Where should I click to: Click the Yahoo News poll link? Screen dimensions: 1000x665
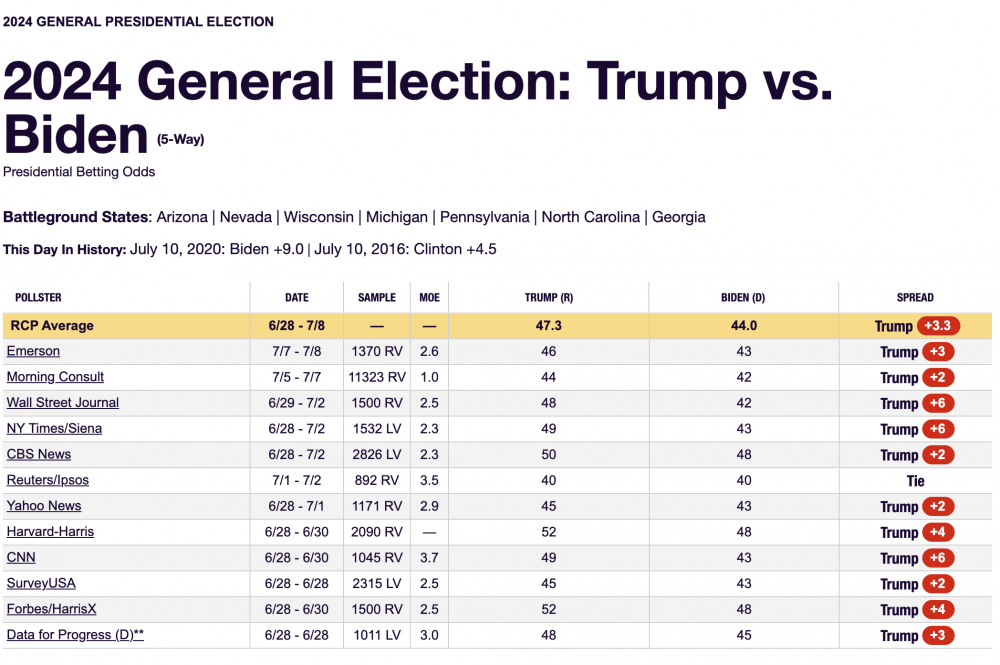(x=44, y=506)
